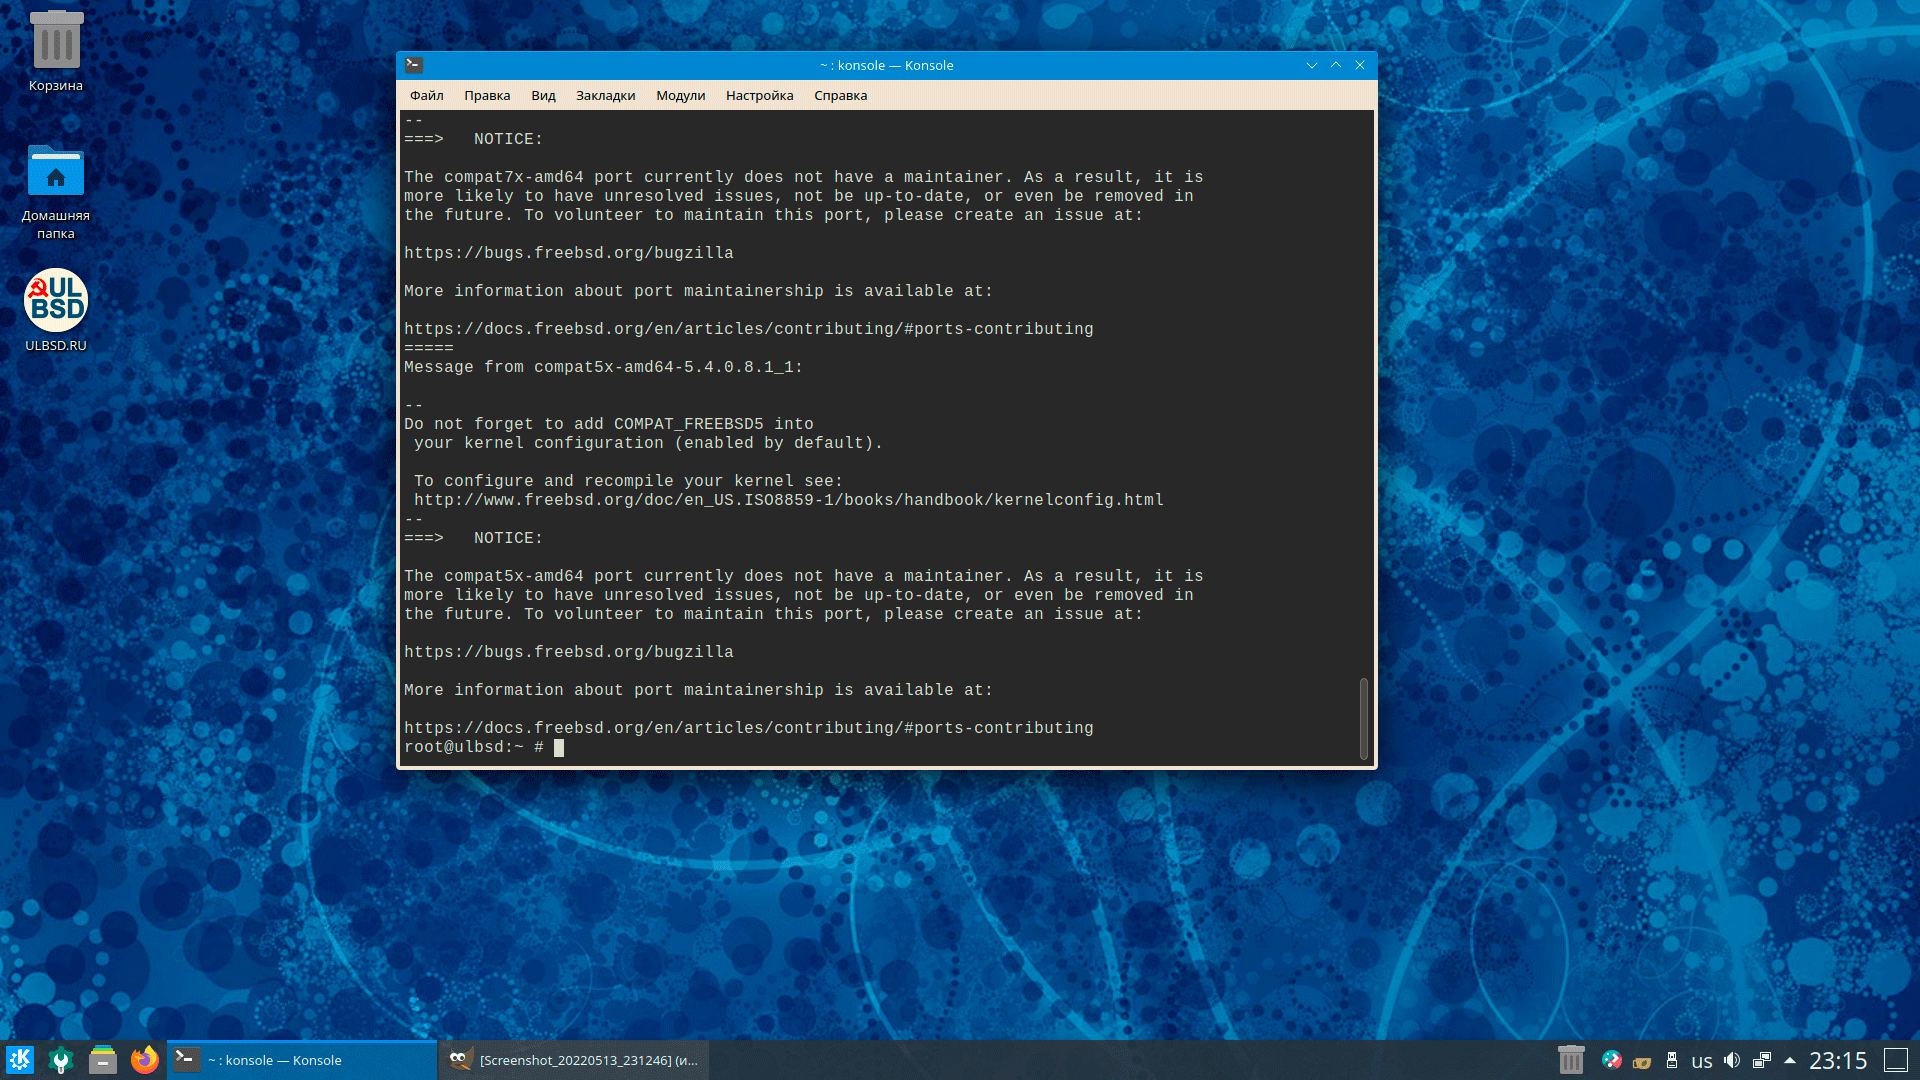Launch Firefox from the taskbar
The width and height of the screenshot is (1920, 1080).
(145, 1060)
